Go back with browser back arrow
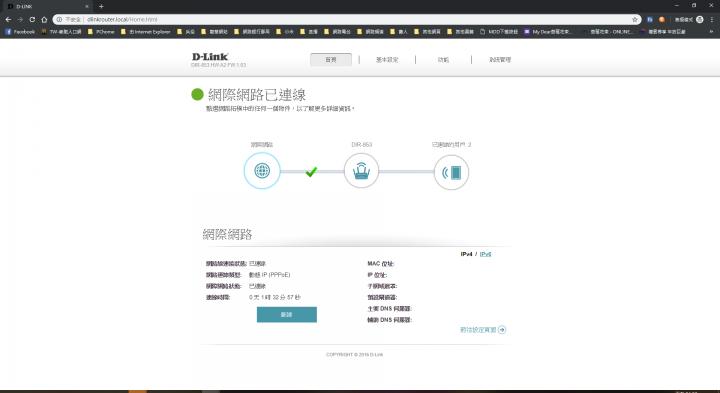The width and height of the screenshot is (720, 393). pyautogui.click(x=8, y=19)
